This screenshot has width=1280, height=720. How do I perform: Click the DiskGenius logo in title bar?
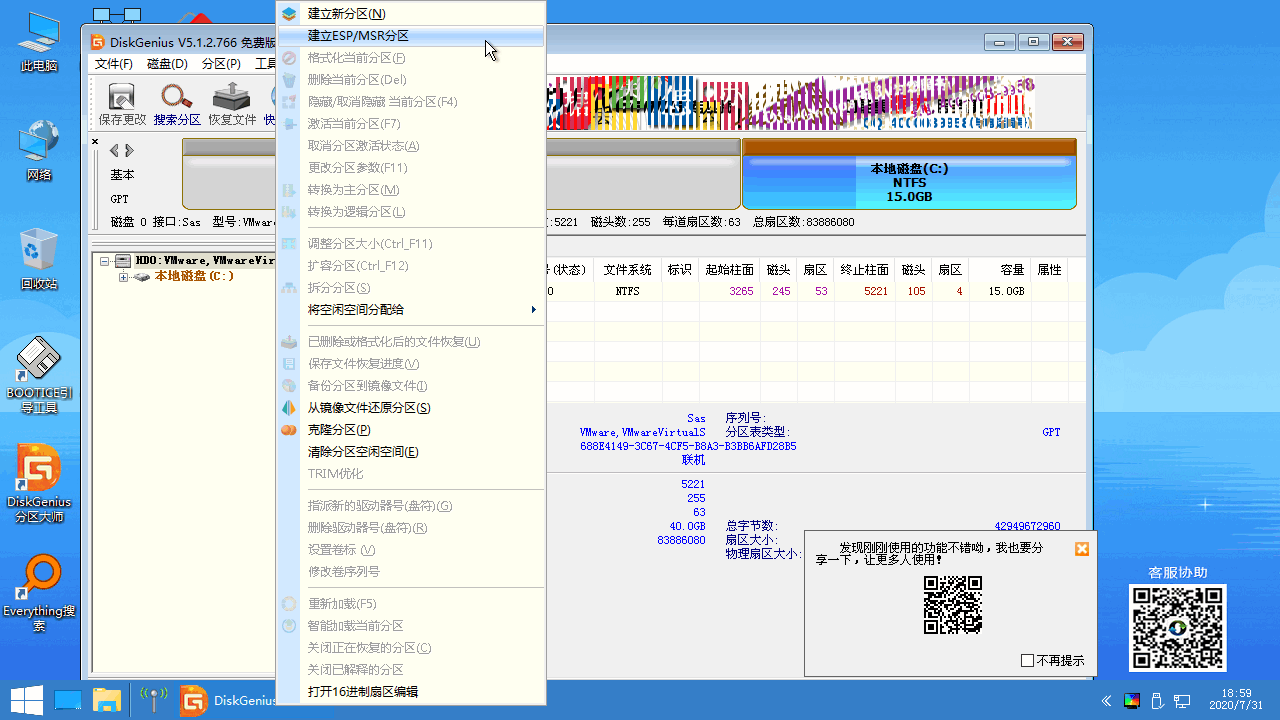(x=97, y=42)
